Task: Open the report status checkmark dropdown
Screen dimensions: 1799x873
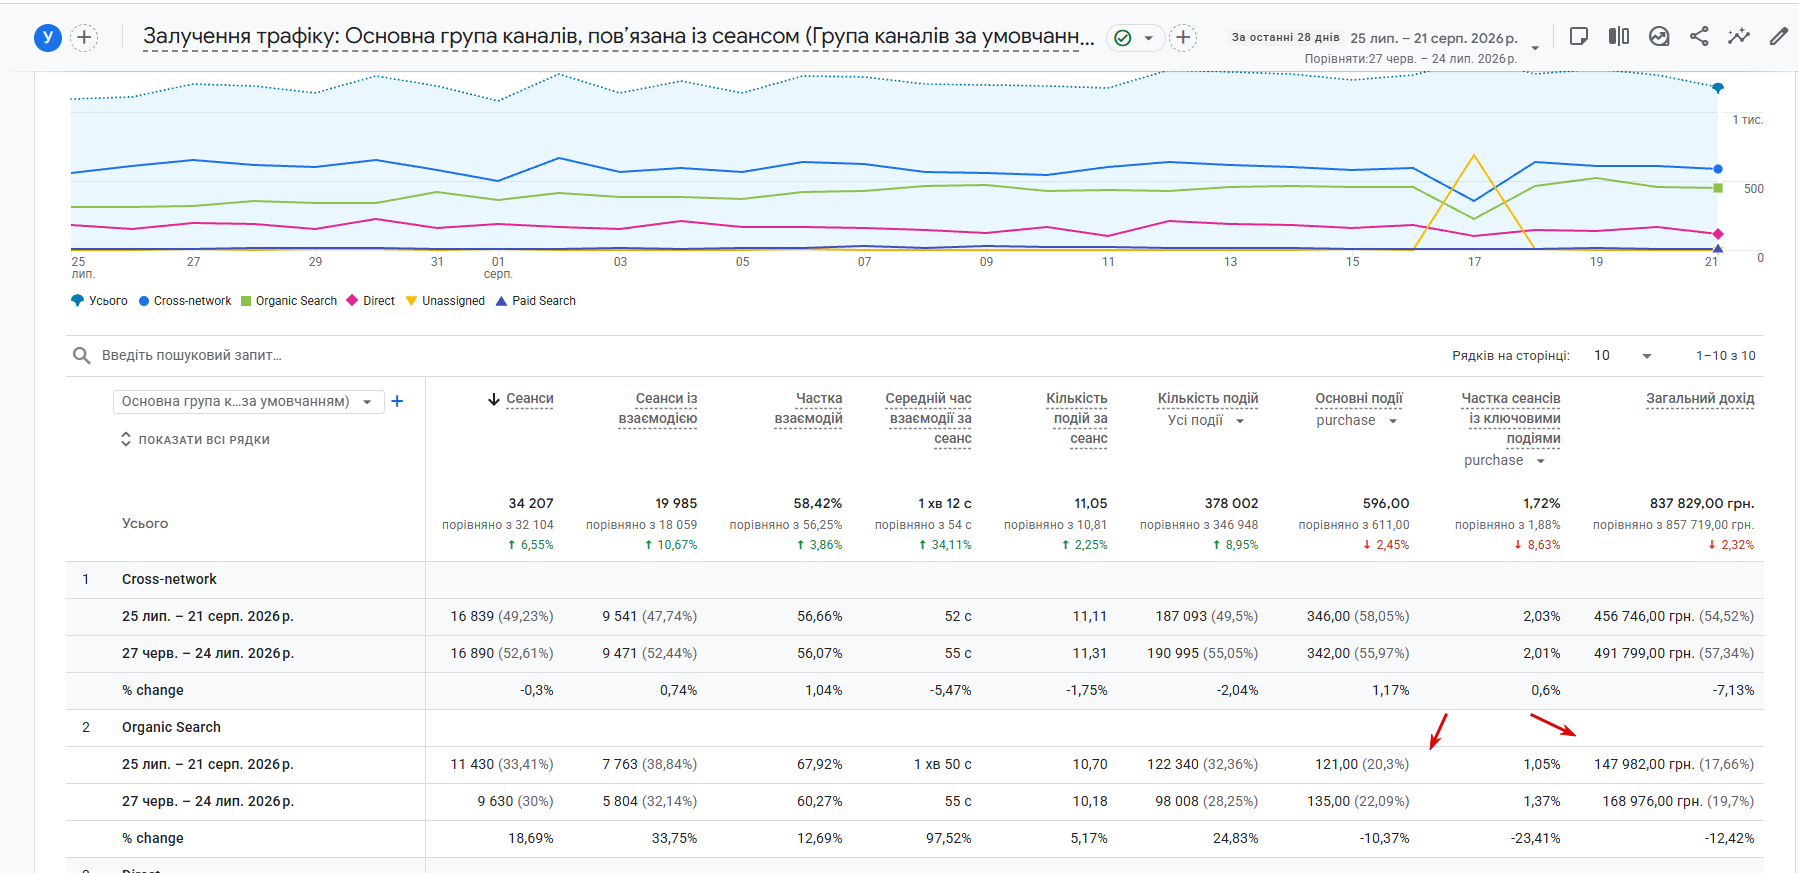Action: pos(1135,38)
